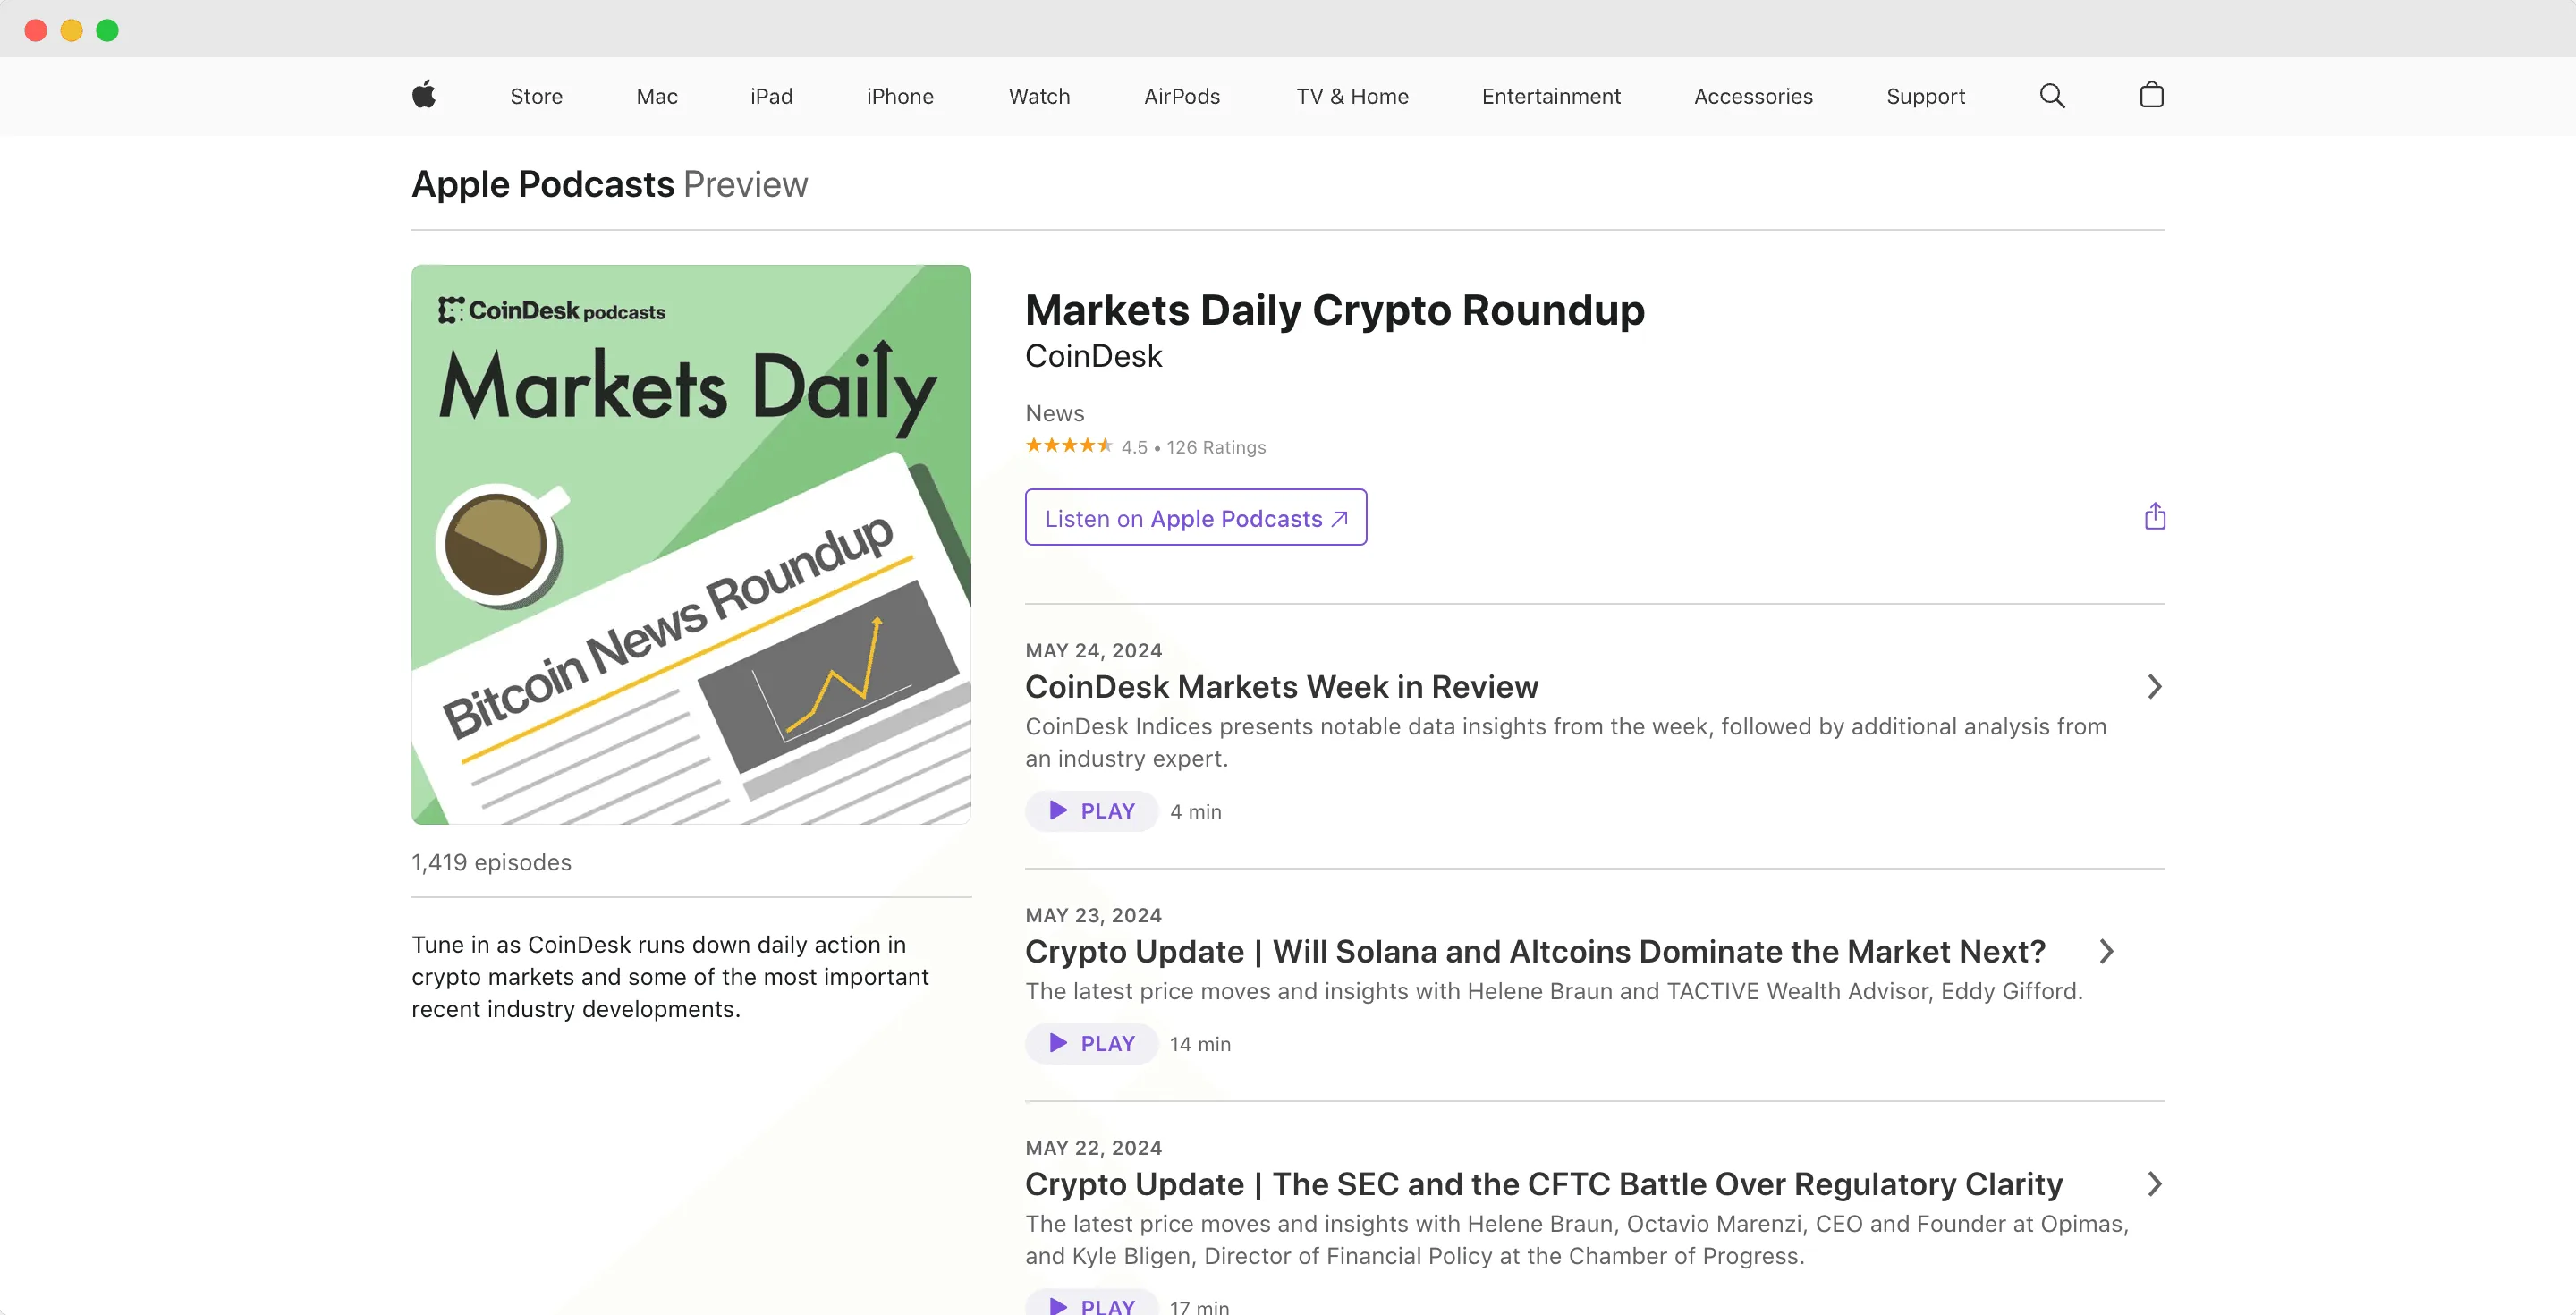Viewport: 2576px width, 1315px height.
Task: Open the SEC regulatory episode chevron
Action: click(2154, 1184)
